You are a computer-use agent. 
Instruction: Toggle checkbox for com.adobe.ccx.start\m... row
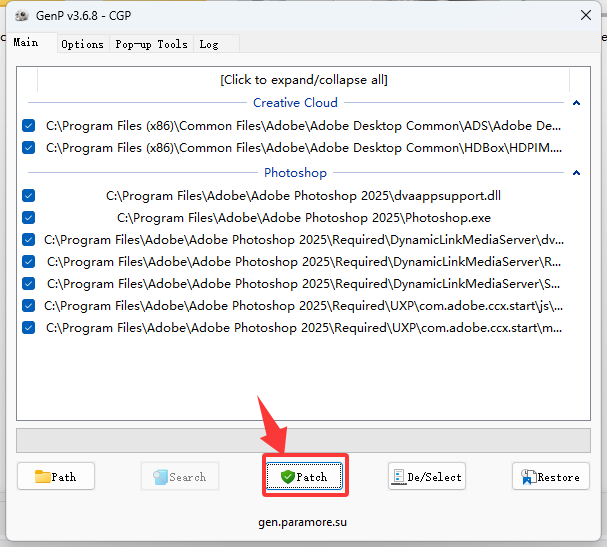click(x=29, y=328)
